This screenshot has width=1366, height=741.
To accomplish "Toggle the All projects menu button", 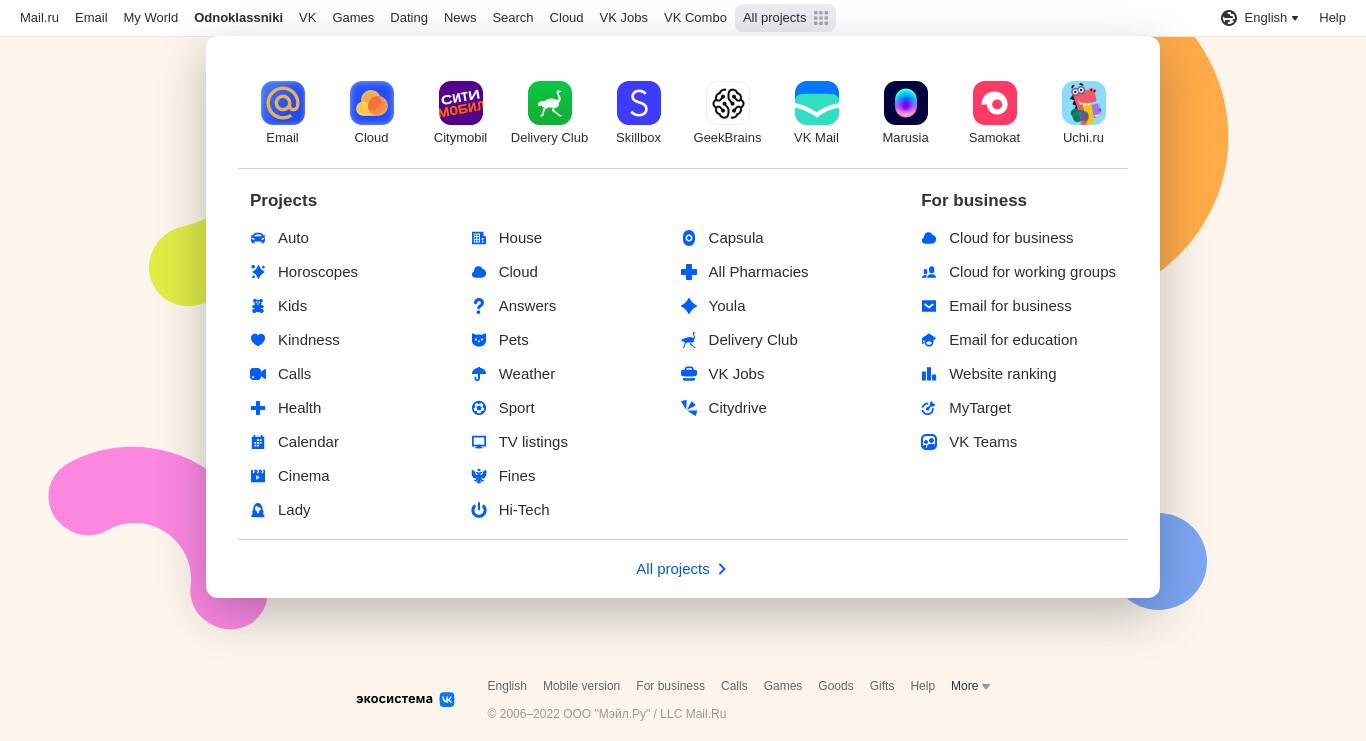I will click(785, 18).
